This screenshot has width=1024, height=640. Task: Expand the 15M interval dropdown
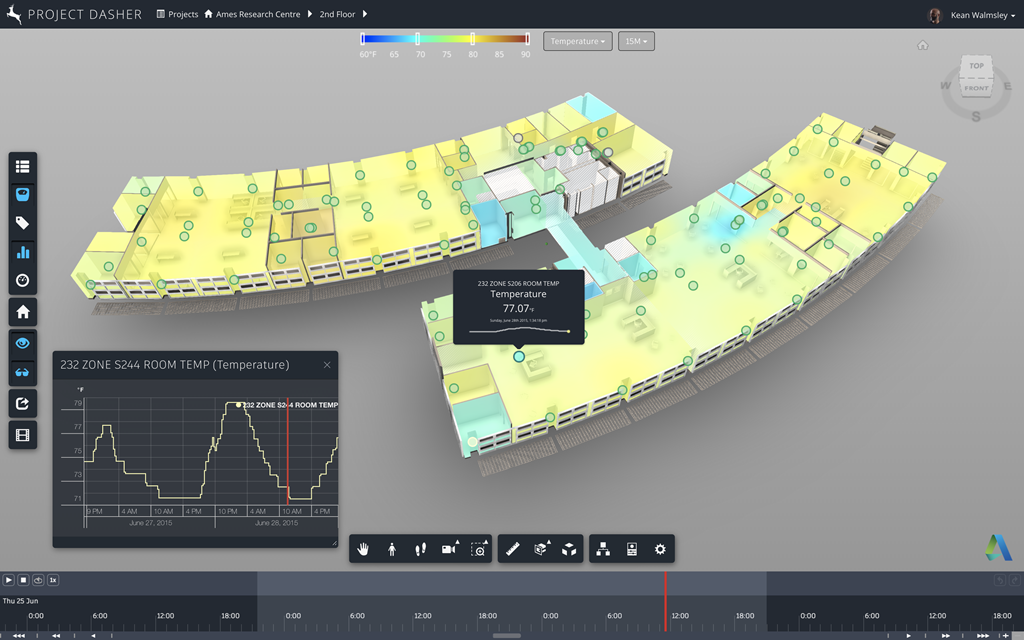tap(636, 41)
